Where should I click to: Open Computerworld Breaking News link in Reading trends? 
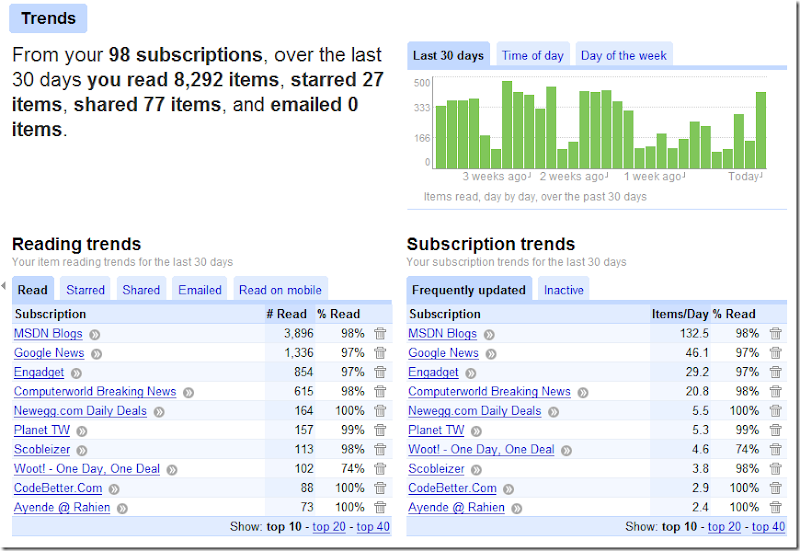(x=95, y=392)
